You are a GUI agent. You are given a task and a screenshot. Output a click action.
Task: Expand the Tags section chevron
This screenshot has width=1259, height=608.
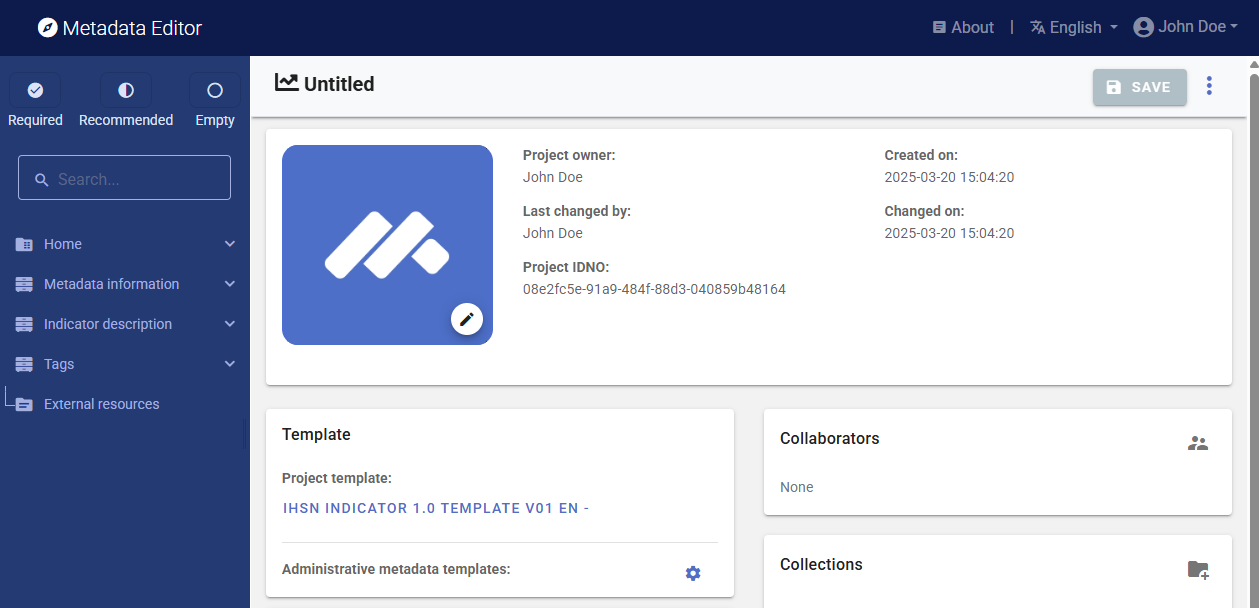coord(230,364)
